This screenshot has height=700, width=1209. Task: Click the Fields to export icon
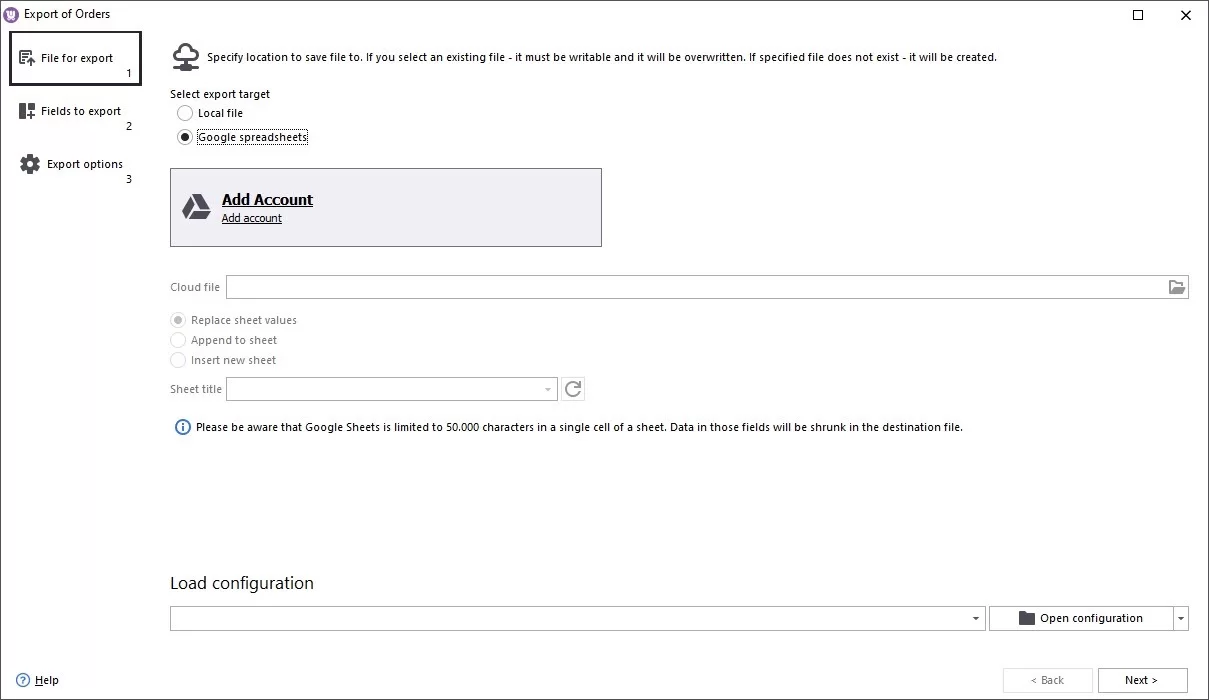pyautogui.click(x=28, y=112)
